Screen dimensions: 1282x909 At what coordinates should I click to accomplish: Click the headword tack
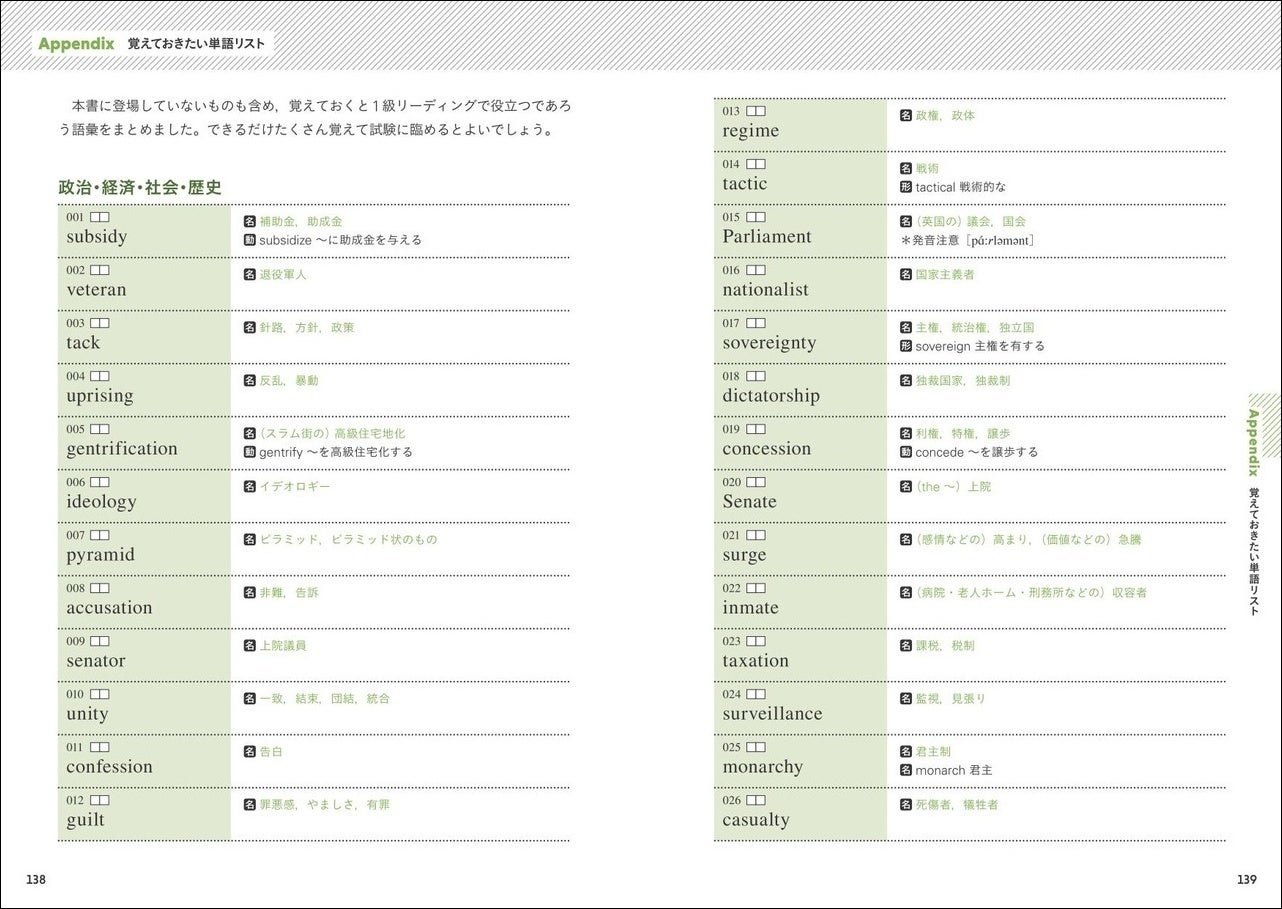pyautogui.click(x=83, y=342)
